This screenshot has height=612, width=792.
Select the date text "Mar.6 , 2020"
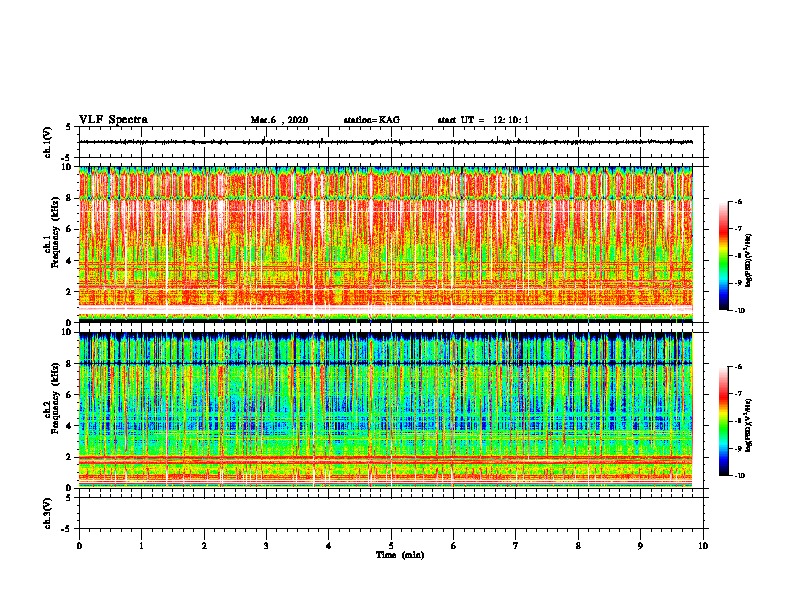[x=279, y=120]
